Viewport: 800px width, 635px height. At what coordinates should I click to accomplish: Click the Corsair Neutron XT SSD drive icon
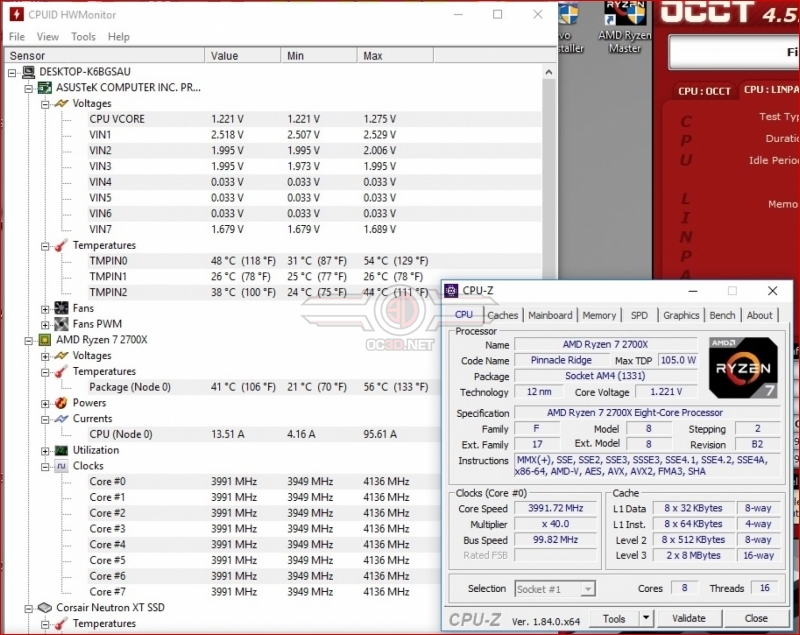click(45, 607)
